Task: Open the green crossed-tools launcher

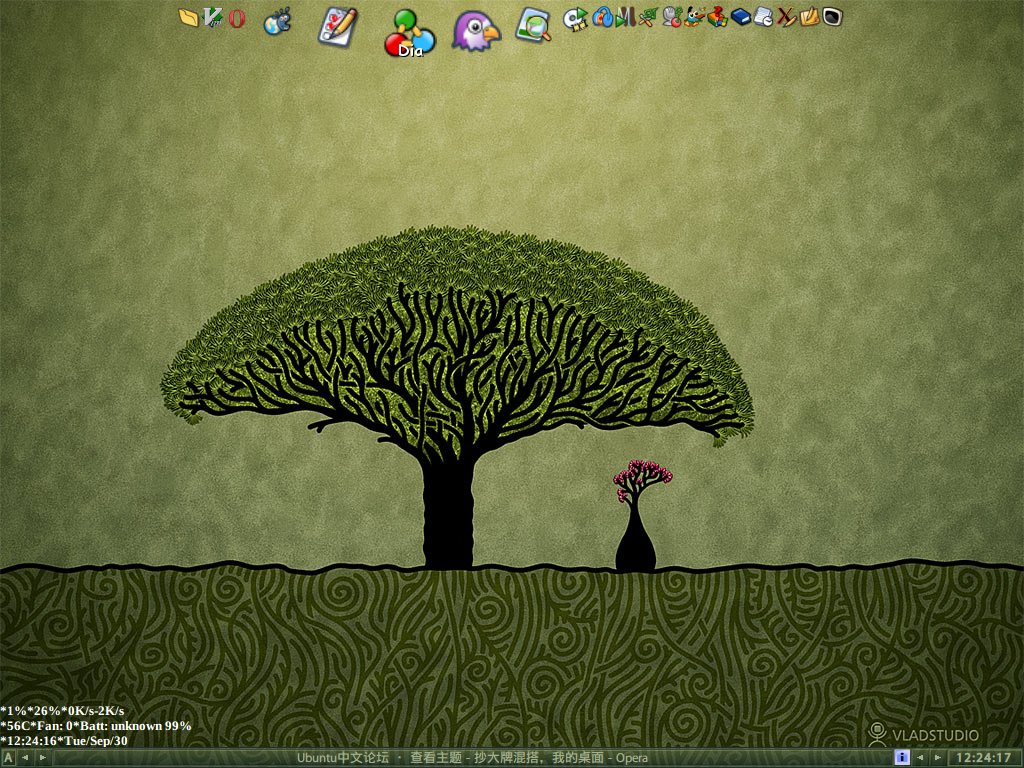Action: point(648,17)
